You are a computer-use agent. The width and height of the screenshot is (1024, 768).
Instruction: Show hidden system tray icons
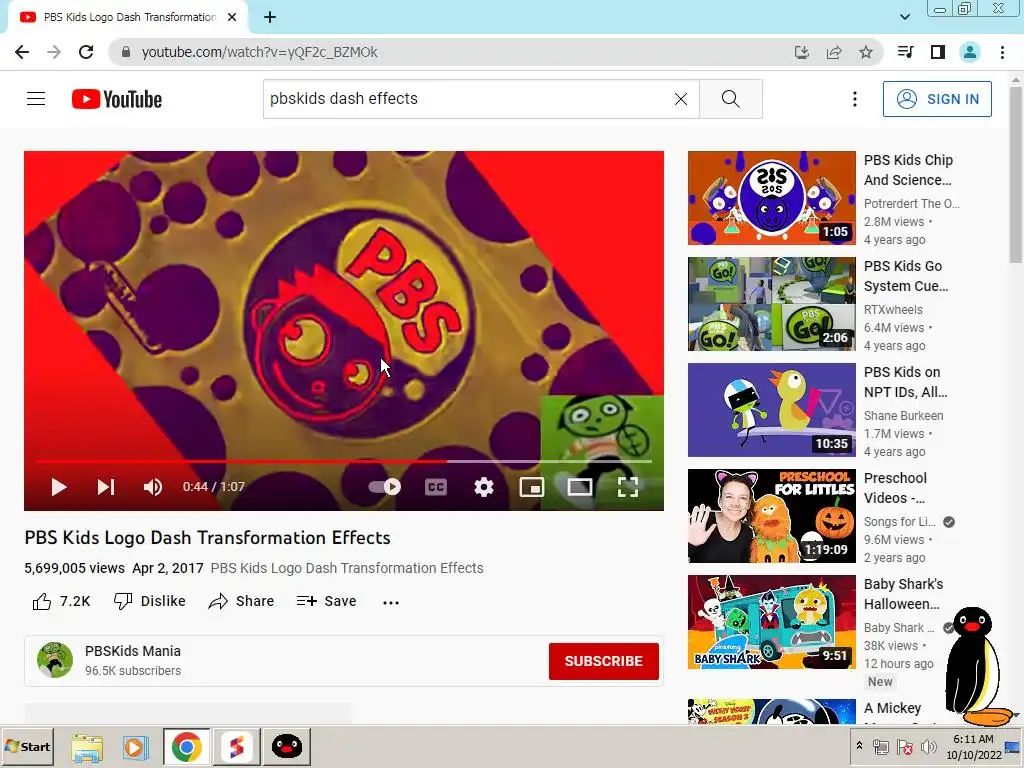(x=859, y=746)
